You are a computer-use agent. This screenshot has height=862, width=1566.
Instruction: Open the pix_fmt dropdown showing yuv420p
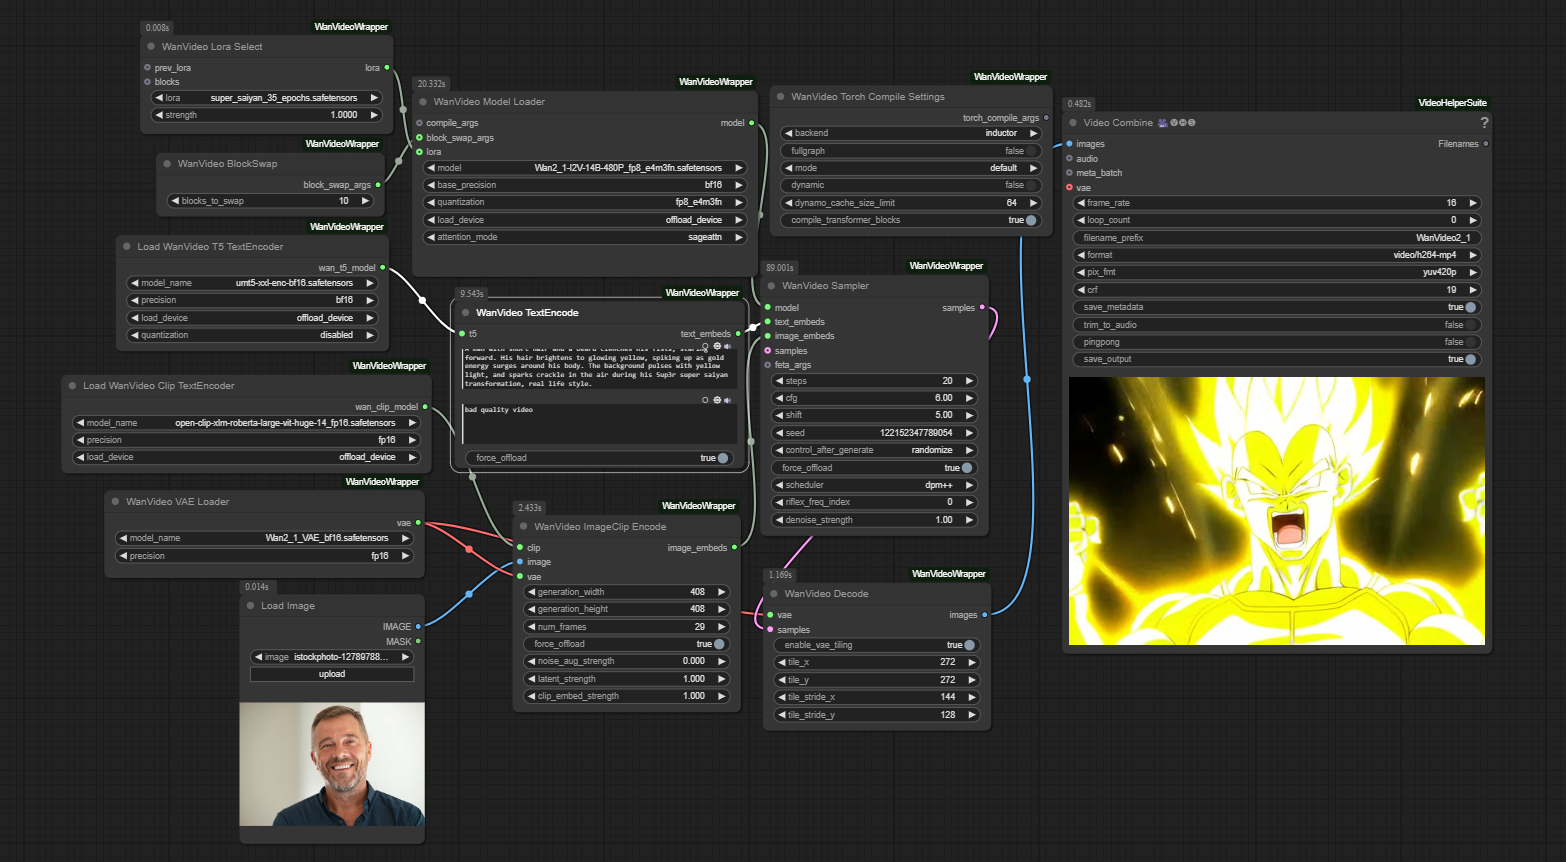point(1277,272)
